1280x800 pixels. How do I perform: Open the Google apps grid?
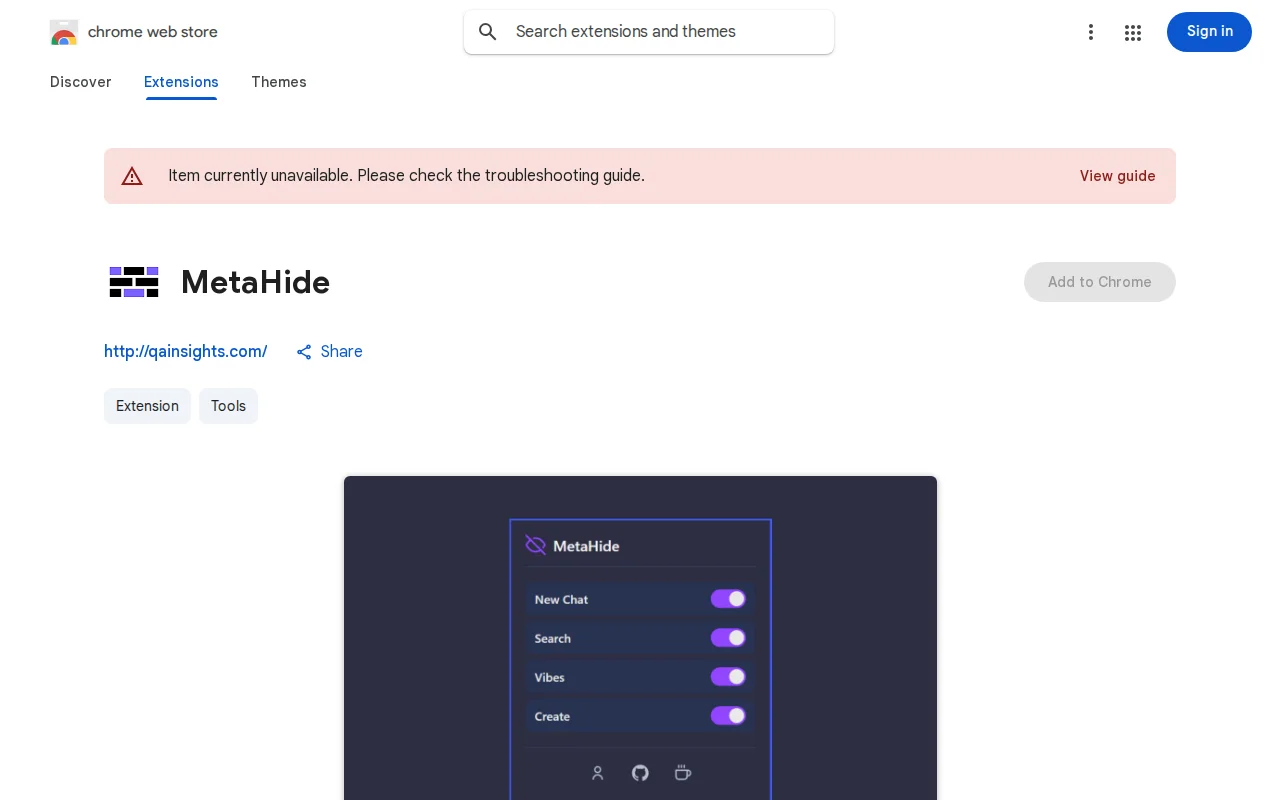(x=1133, y=32)
